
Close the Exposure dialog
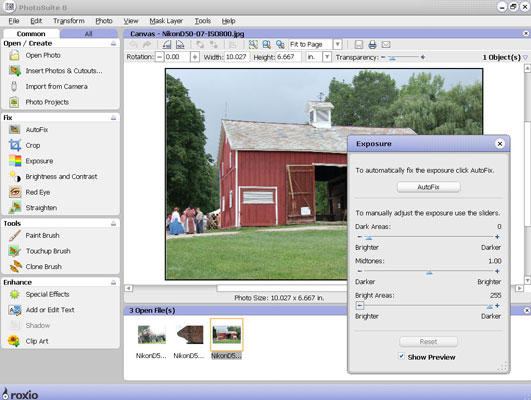tap(500, 144)
